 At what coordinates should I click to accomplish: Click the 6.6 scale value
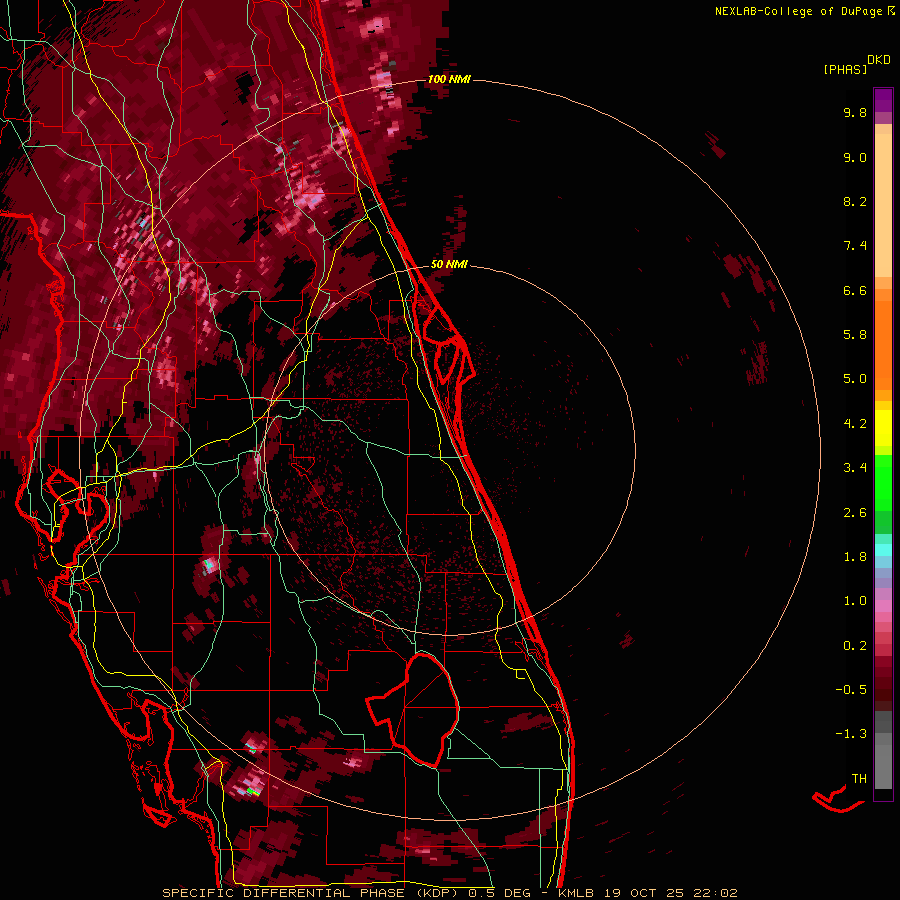pos(855,290)
